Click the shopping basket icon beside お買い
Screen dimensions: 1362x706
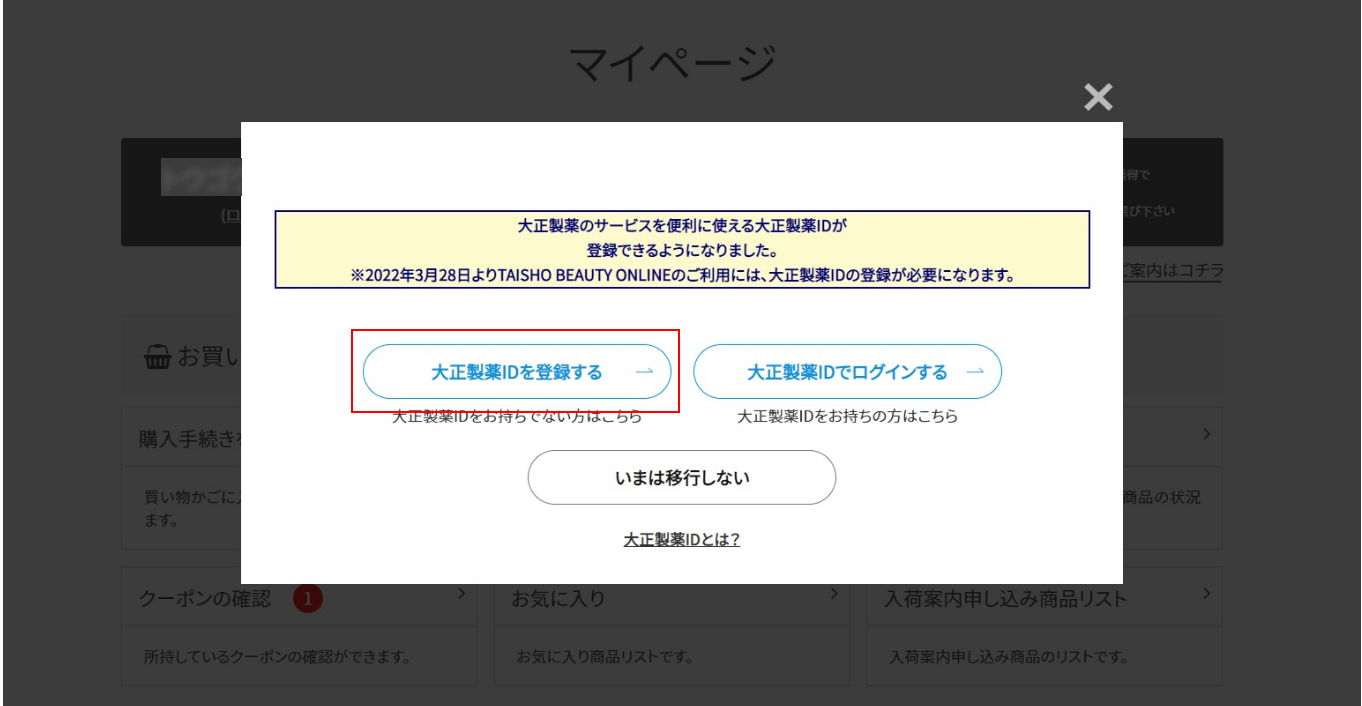[x=157, y=357]
